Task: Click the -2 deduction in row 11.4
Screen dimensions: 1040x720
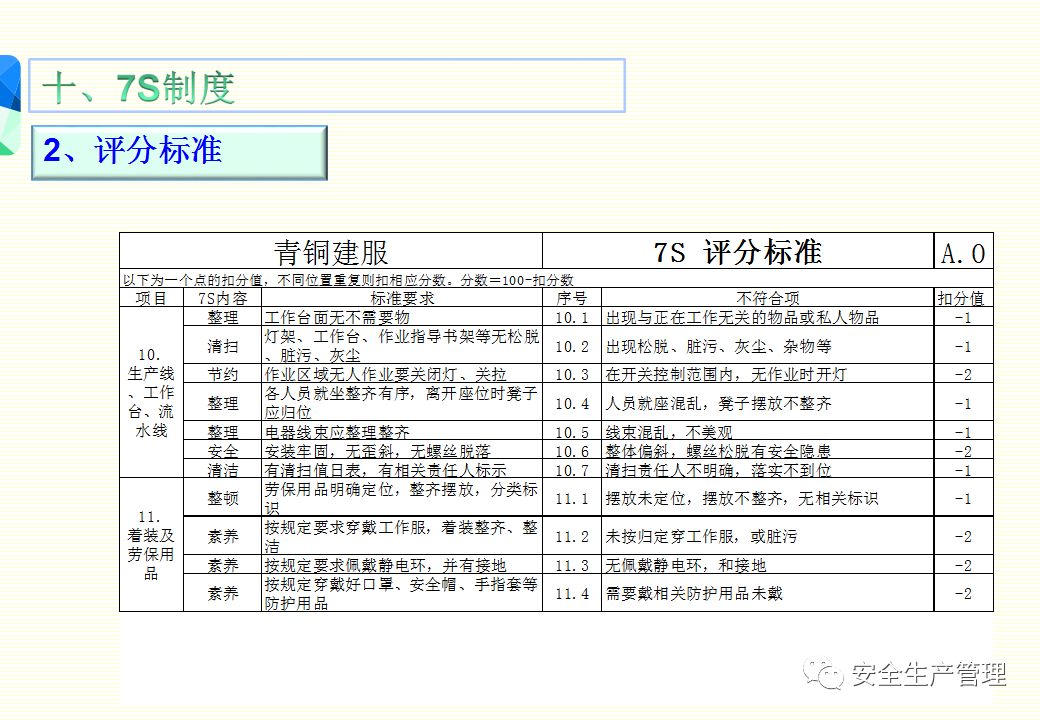Action: pyautogui.click(x=963, y=594)
